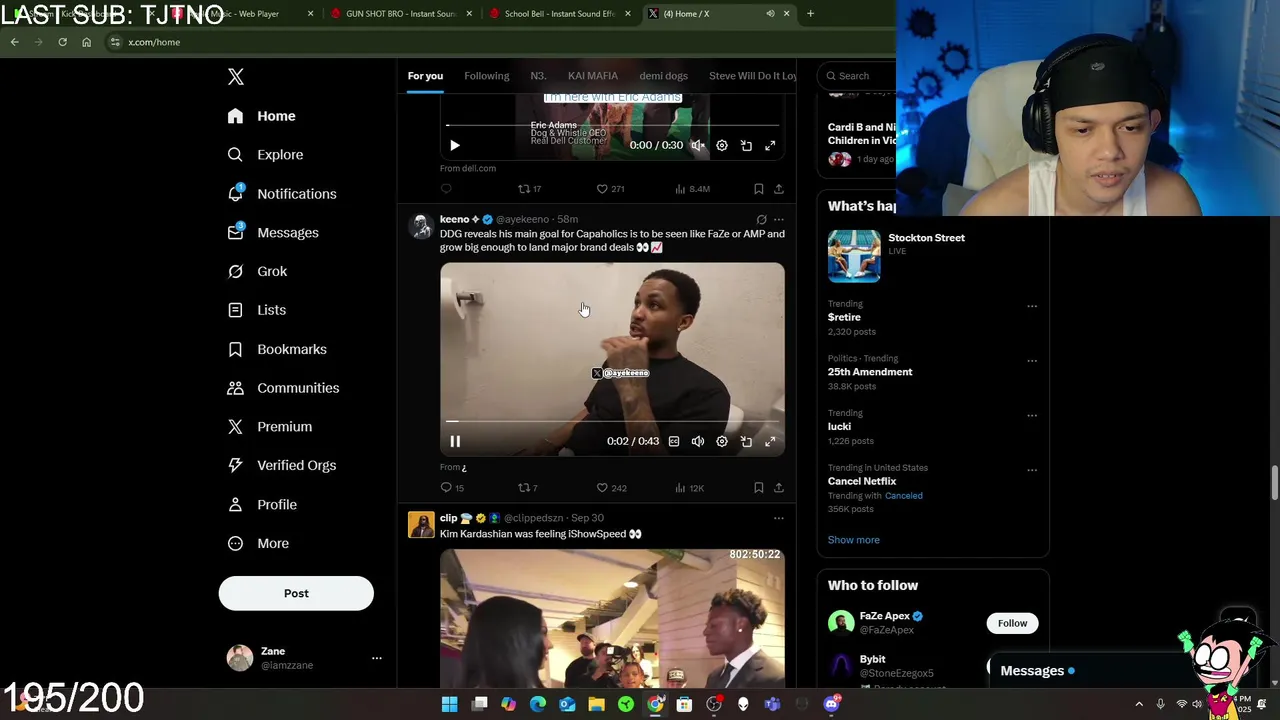The height and width of the screenshot is (720, 1280).
Task: Repost the Eric Adams post (17)
Action: click(529, 189)
